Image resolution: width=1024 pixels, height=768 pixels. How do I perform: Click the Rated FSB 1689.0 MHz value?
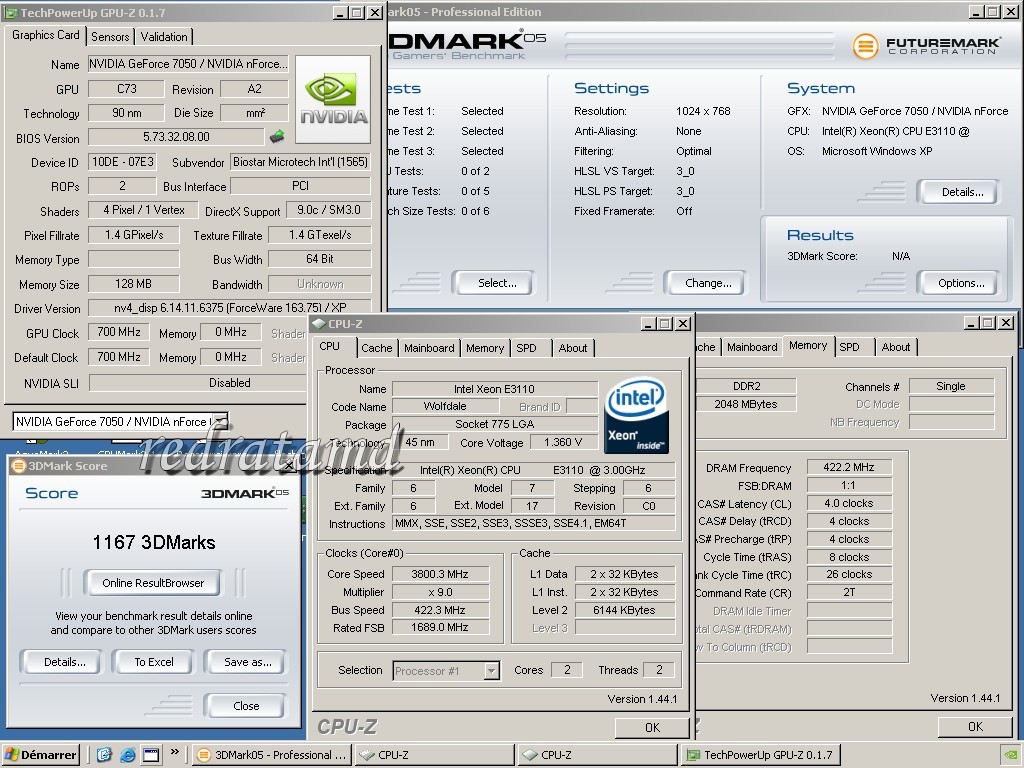point(440,627)
